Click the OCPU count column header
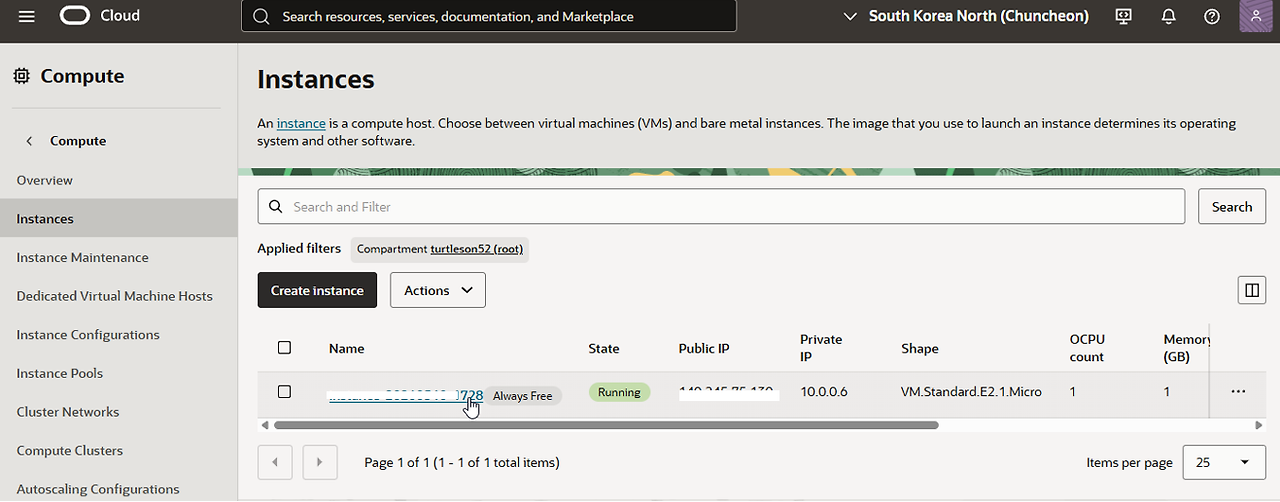 pyautogui.click(x=1087, y=348)
